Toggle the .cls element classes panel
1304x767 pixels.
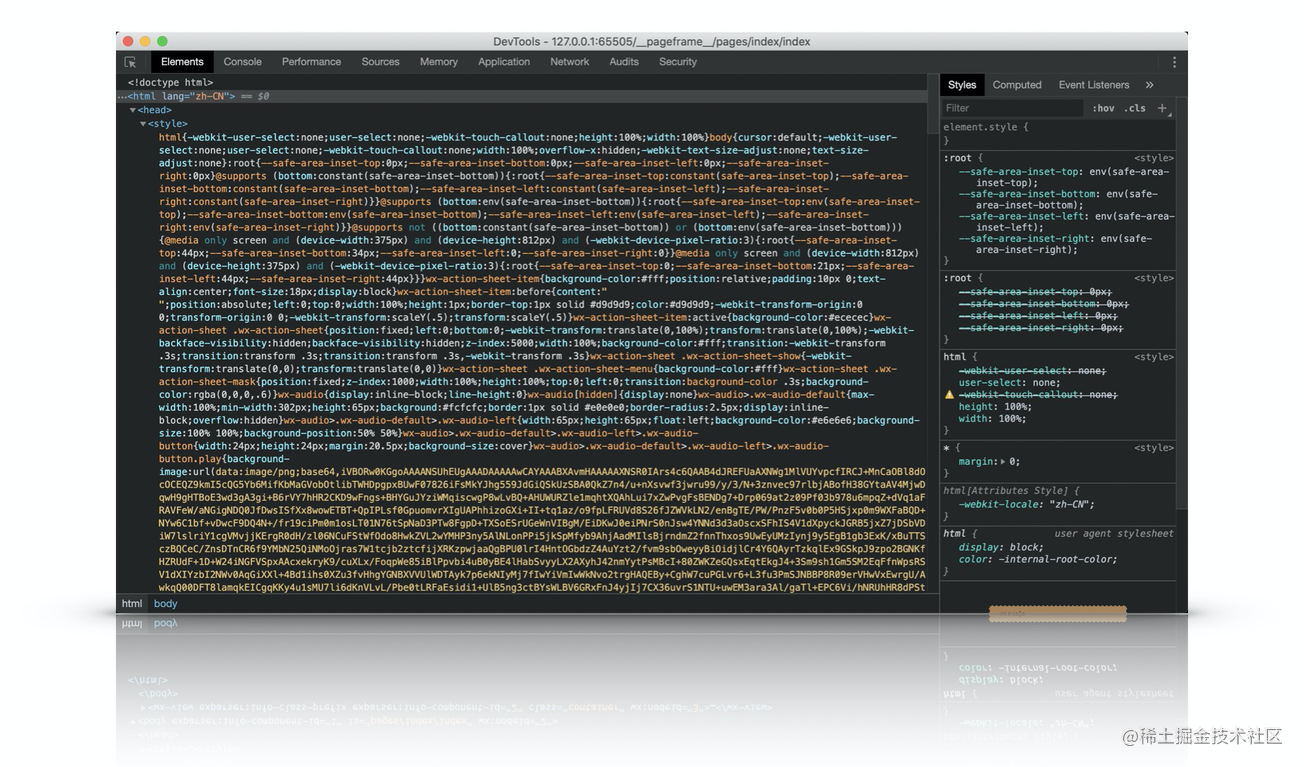click(1135, 108)
